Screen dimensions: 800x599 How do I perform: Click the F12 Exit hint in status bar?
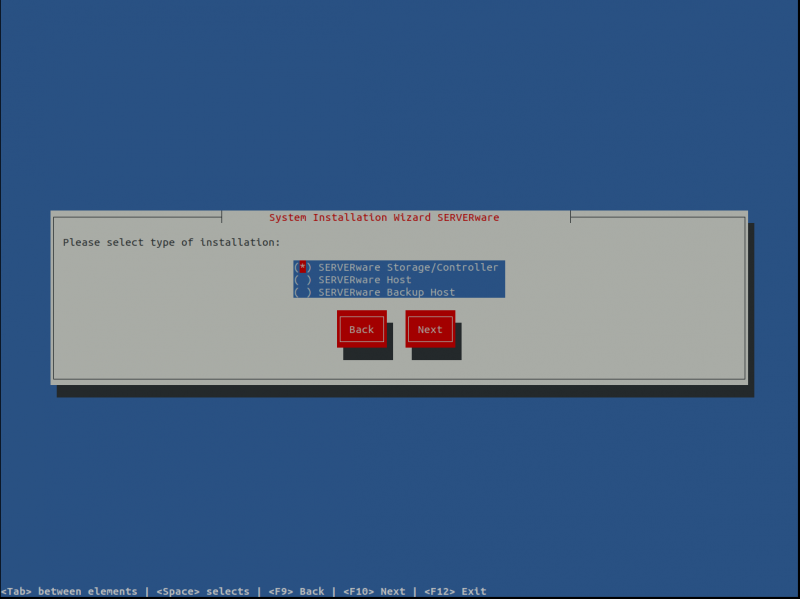click(454, 591)
